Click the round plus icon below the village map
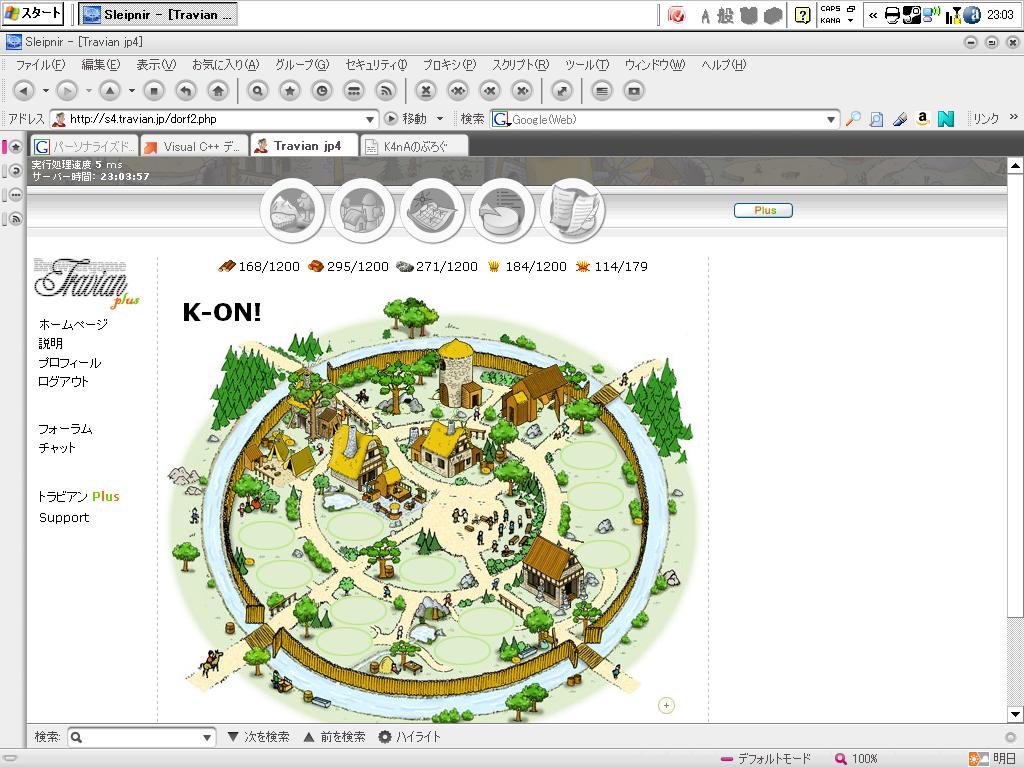 [666, 705]
